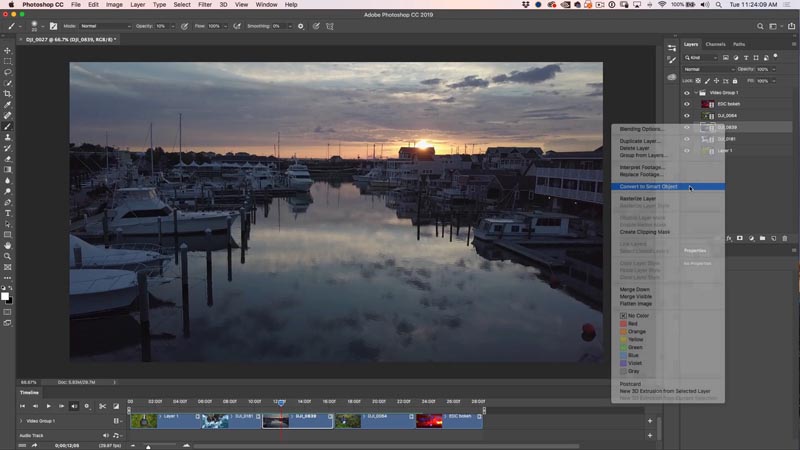
Task: Open the brush Mode dropdown
Action: tap(106, 26)
